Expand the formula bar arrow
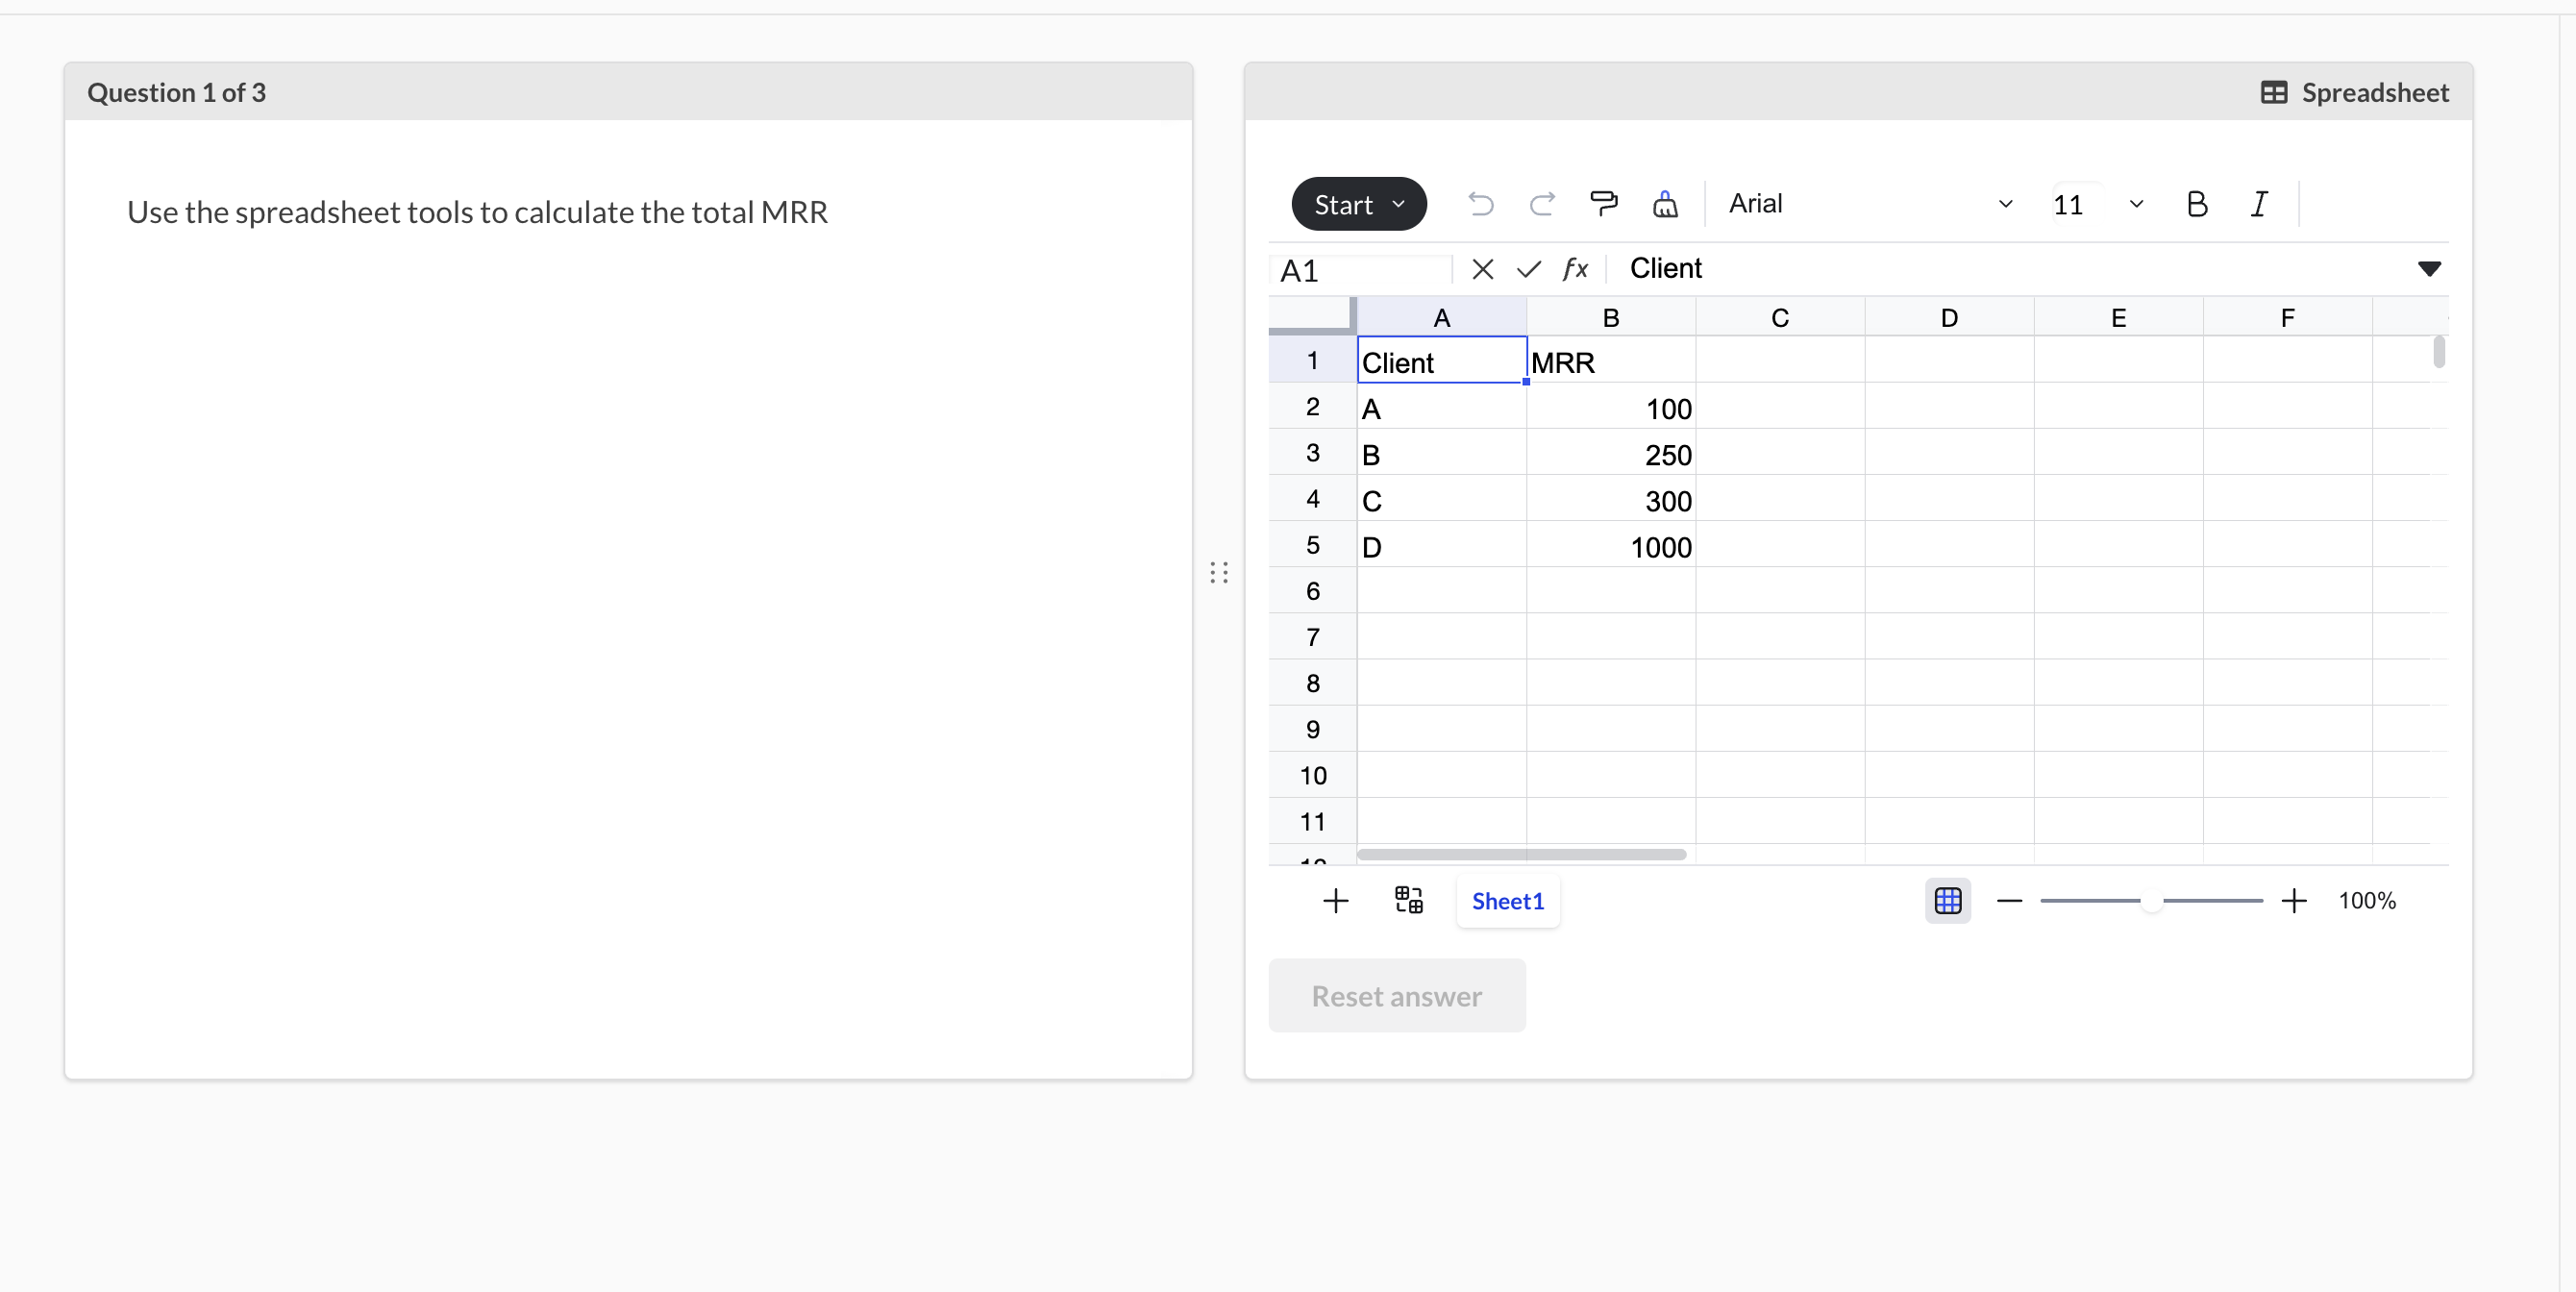This screenshot has height=1292, width=2576. [x=2429, y=269]
